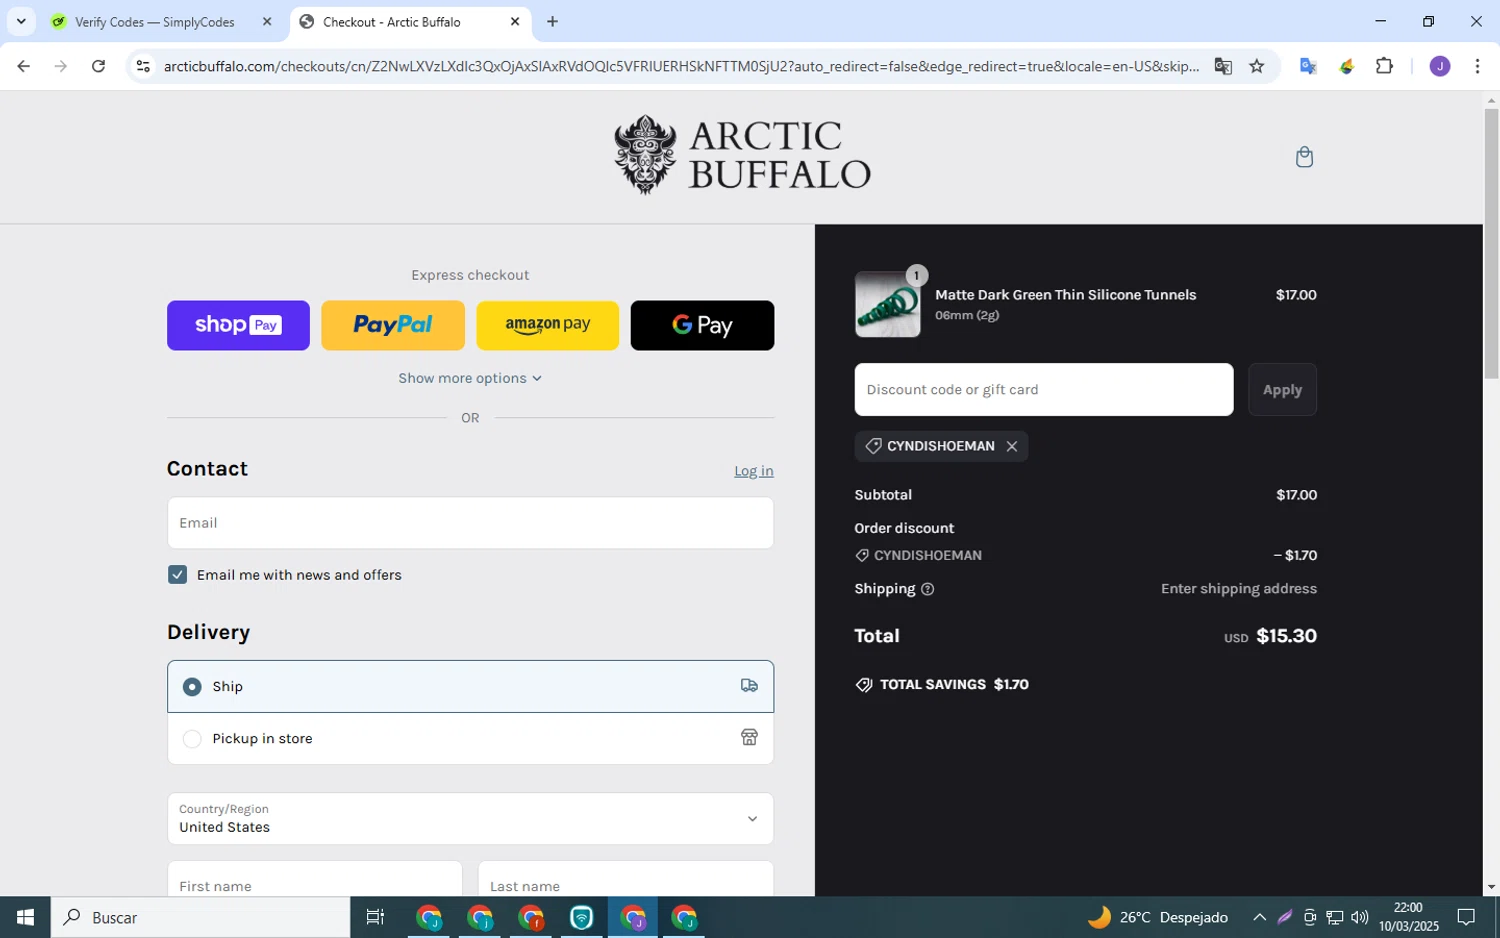Click the $15.30 total amount
The image size is (1500, 938).
point(1286,636)
